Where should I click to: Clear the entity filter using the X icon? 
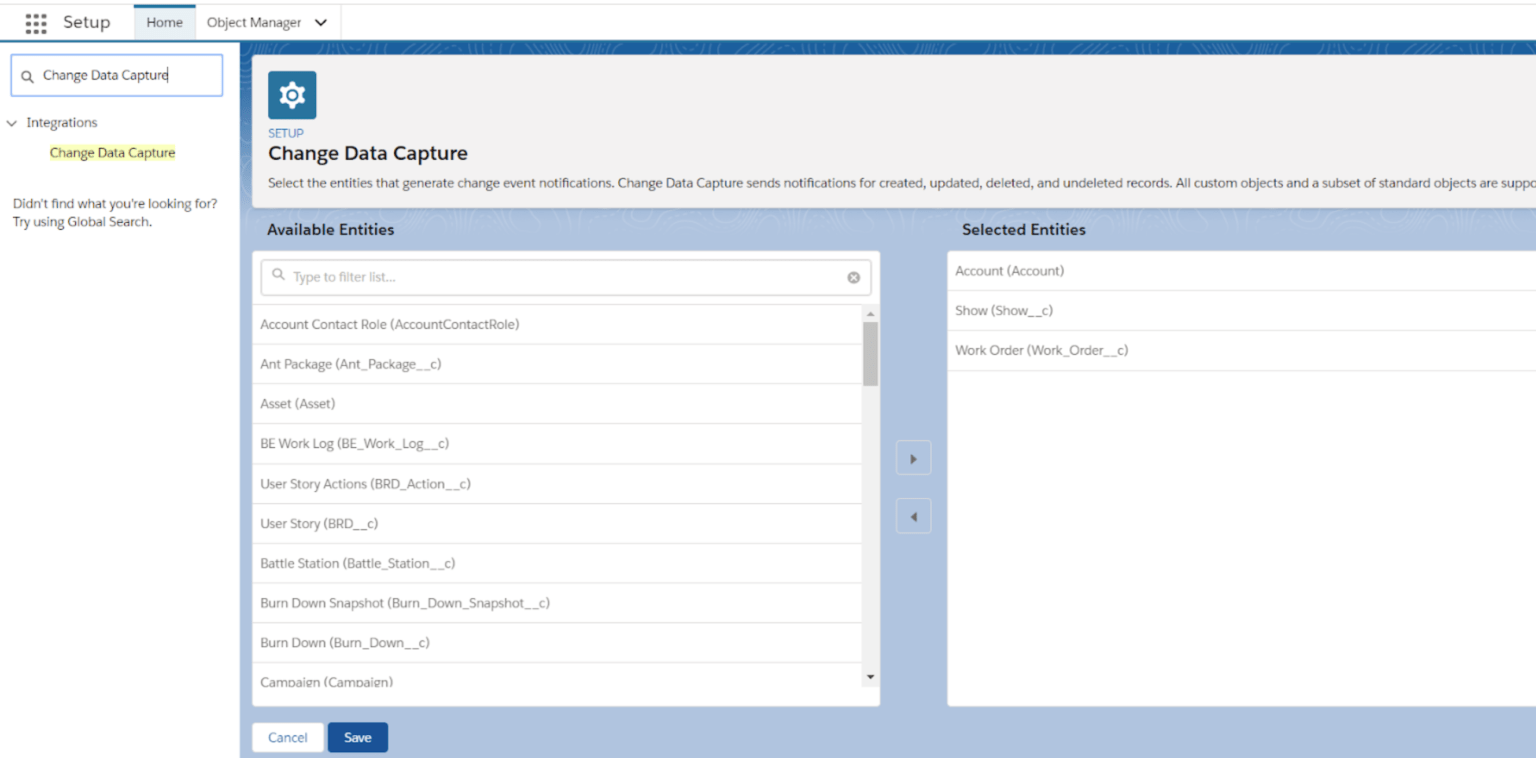tap(853, 277)
